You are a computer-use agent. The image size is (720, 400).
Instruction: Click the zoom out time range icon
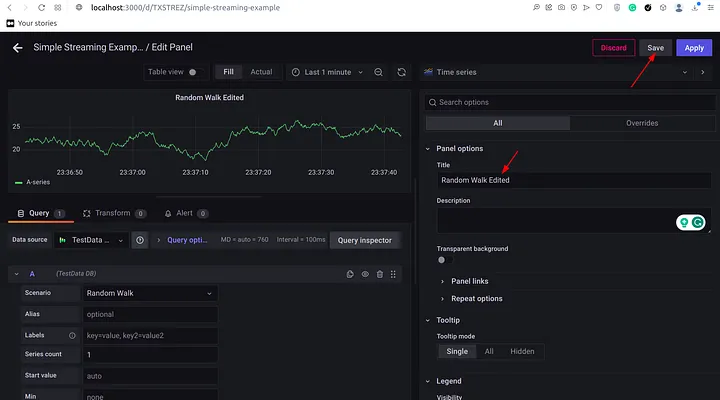tap(378, 72)
